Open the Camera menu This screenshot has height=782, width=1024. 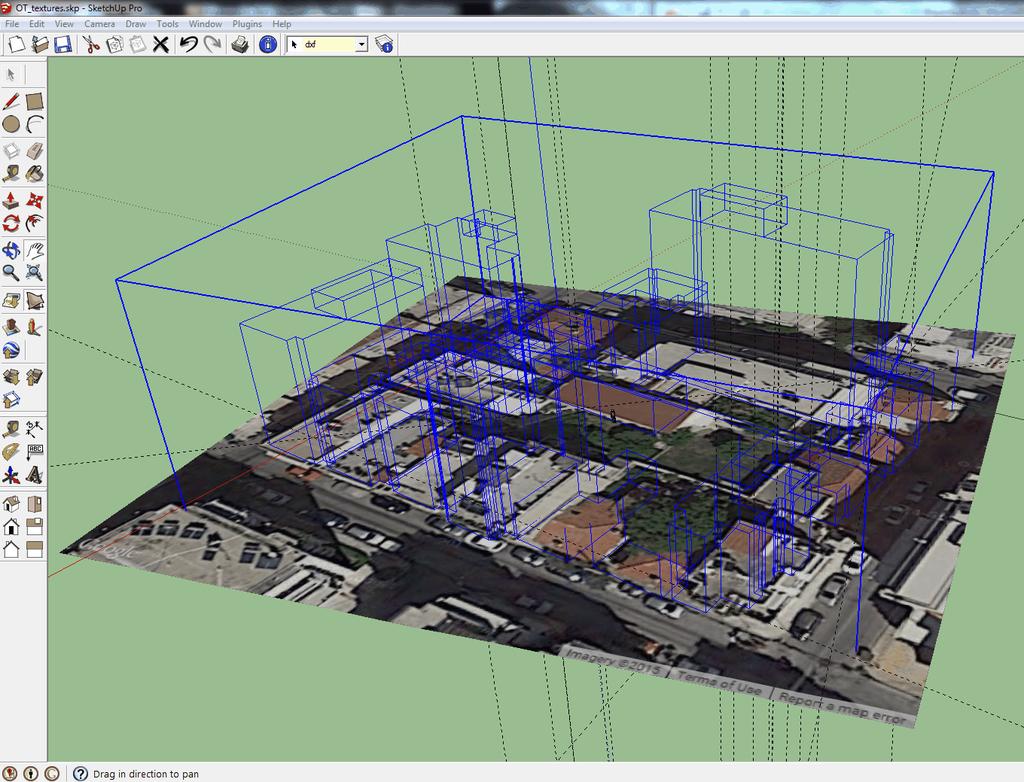tap(99, 24)
